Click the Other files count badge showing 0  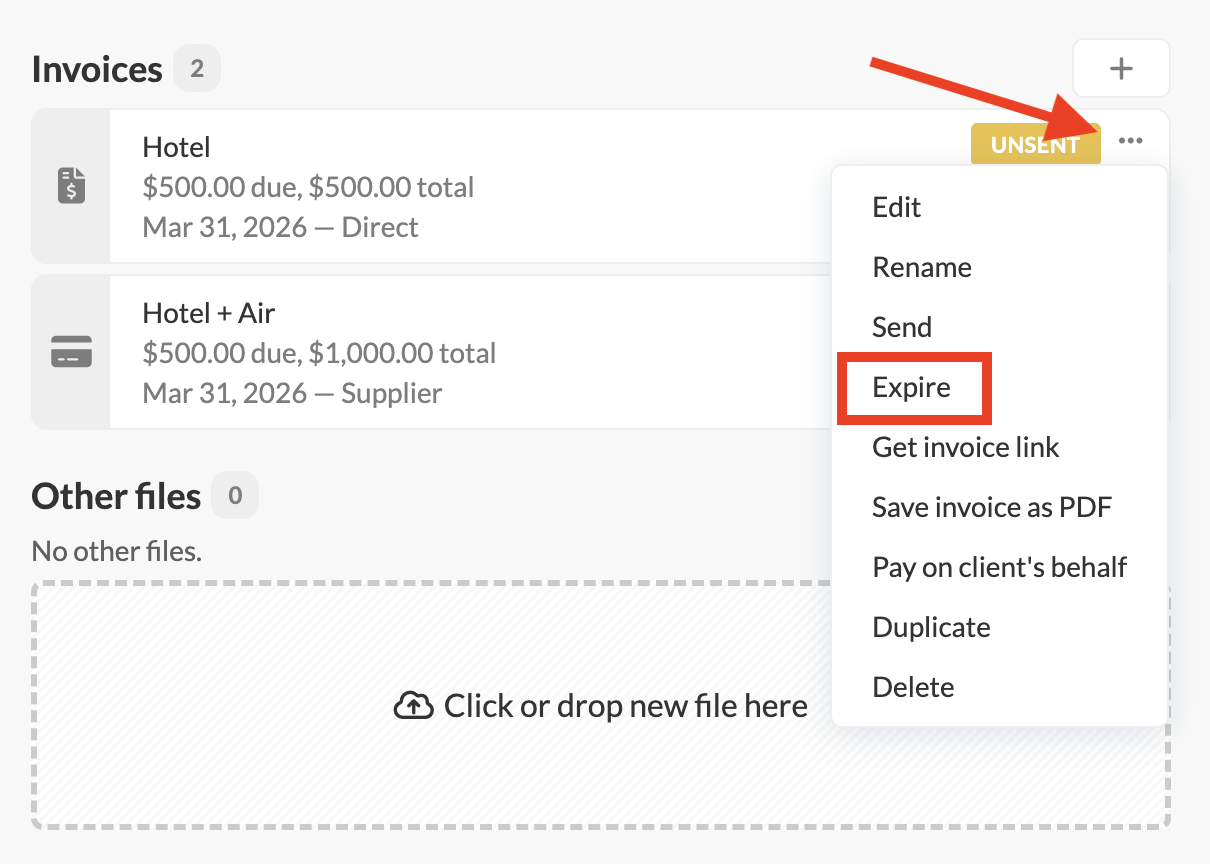235,495
